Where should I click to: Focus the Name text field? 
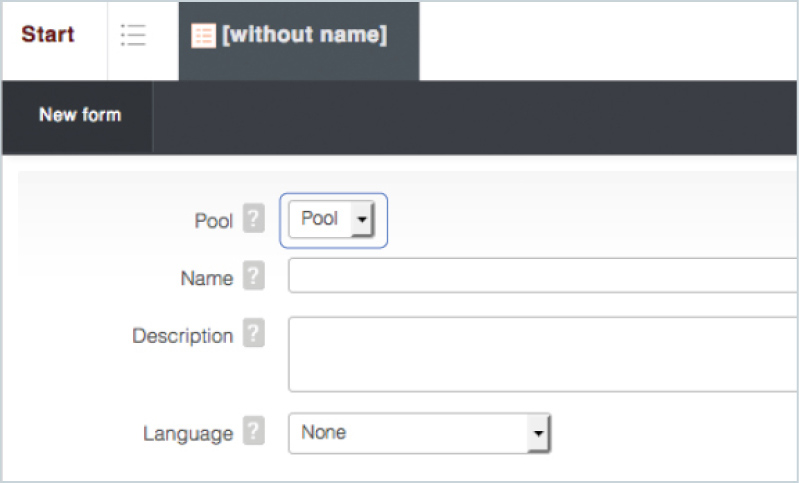[540, 276]
